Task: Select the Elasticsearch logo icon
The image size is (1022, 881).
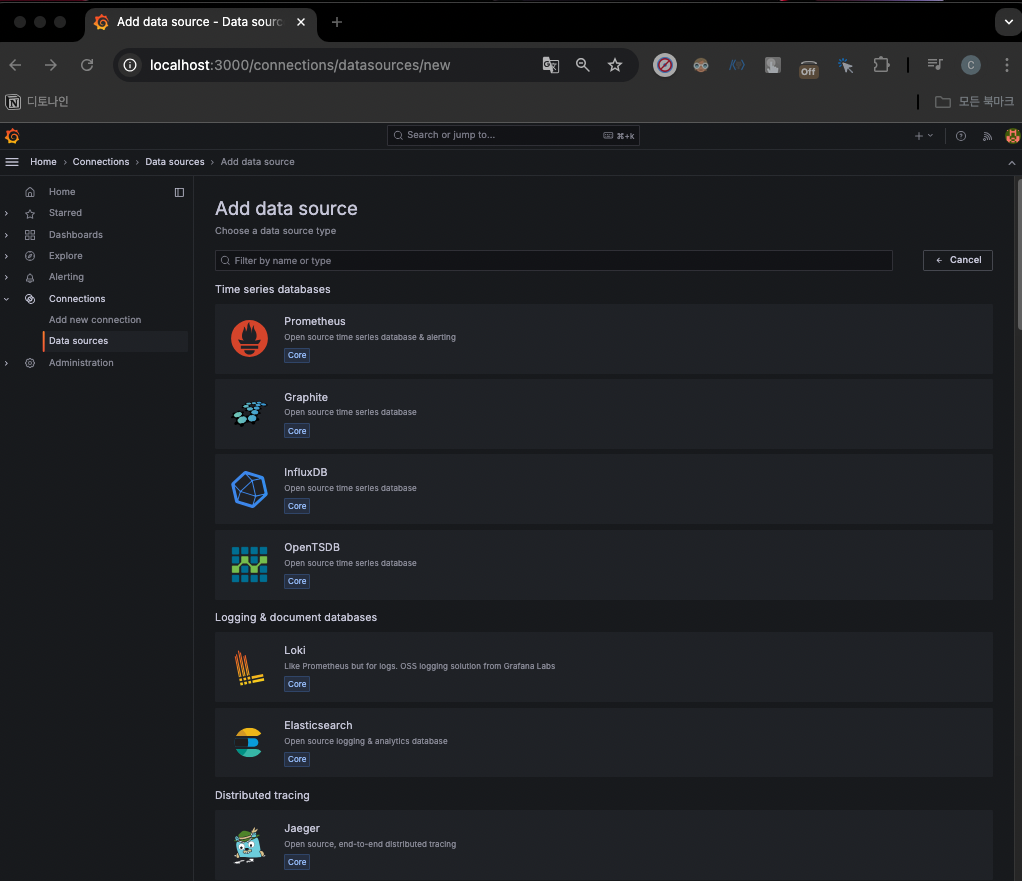Action: [248, 742]
